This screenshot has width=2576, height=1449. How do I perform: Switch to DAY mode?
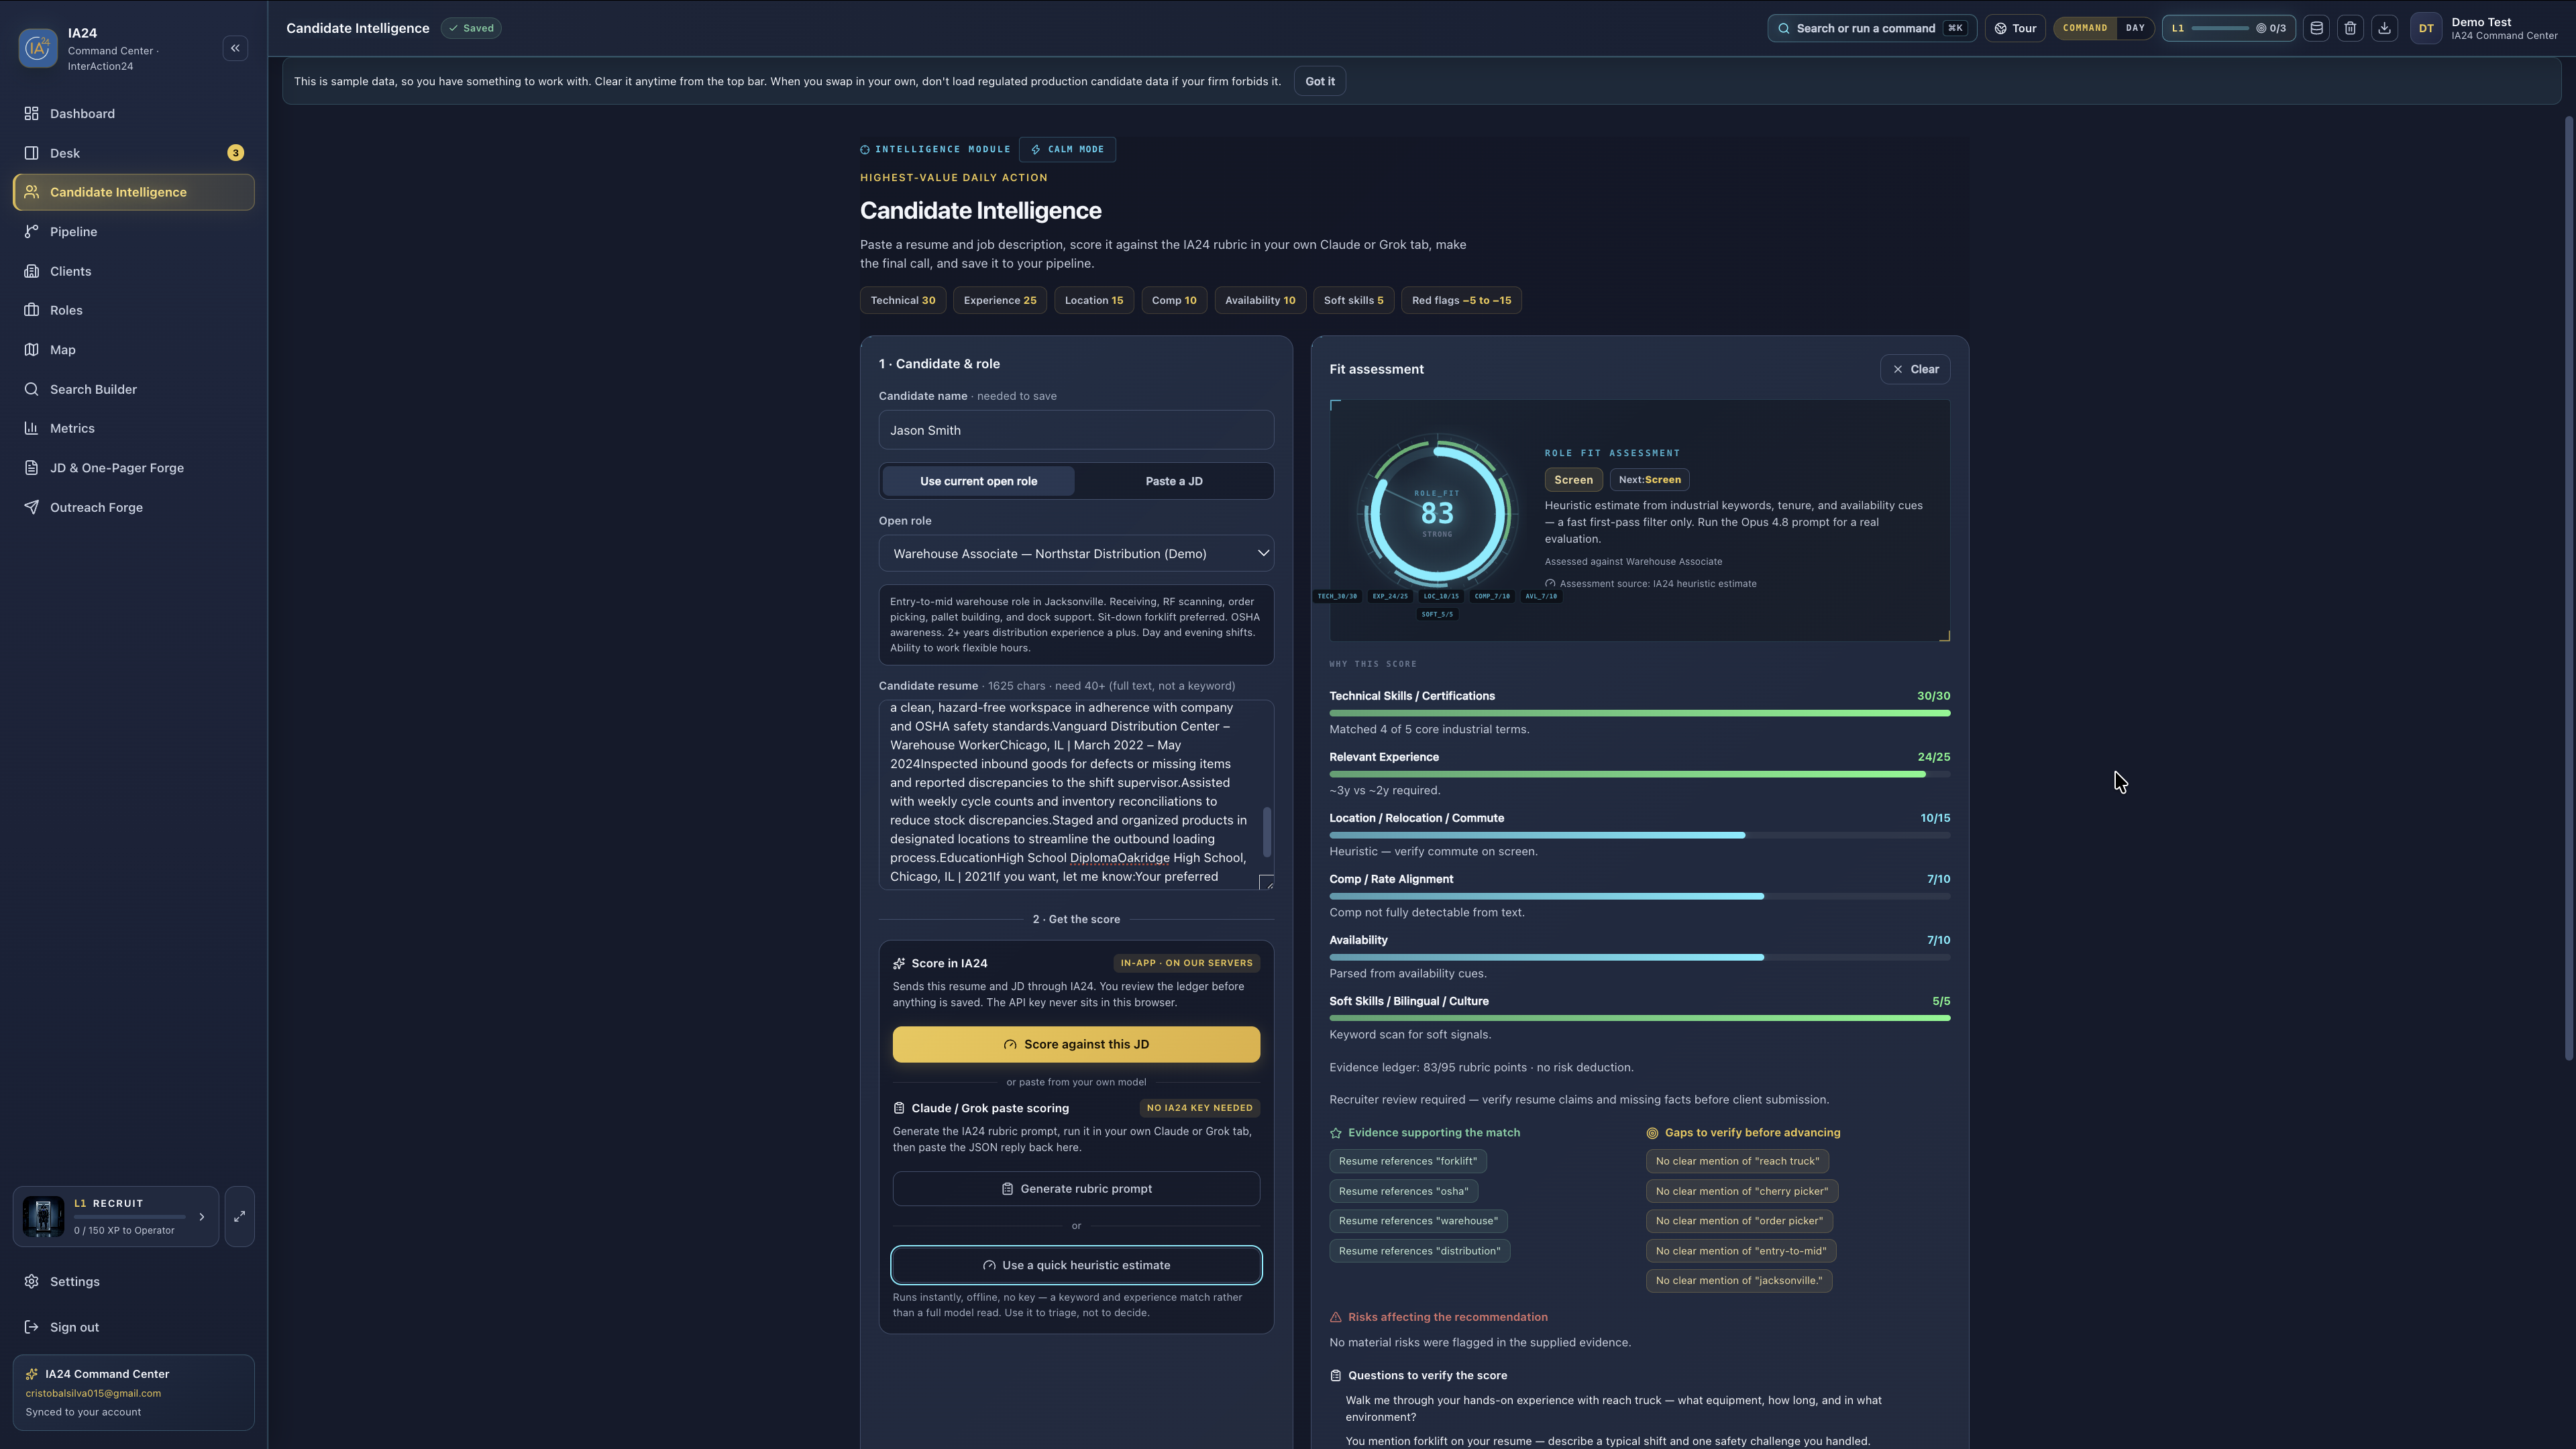point(2135,28)
